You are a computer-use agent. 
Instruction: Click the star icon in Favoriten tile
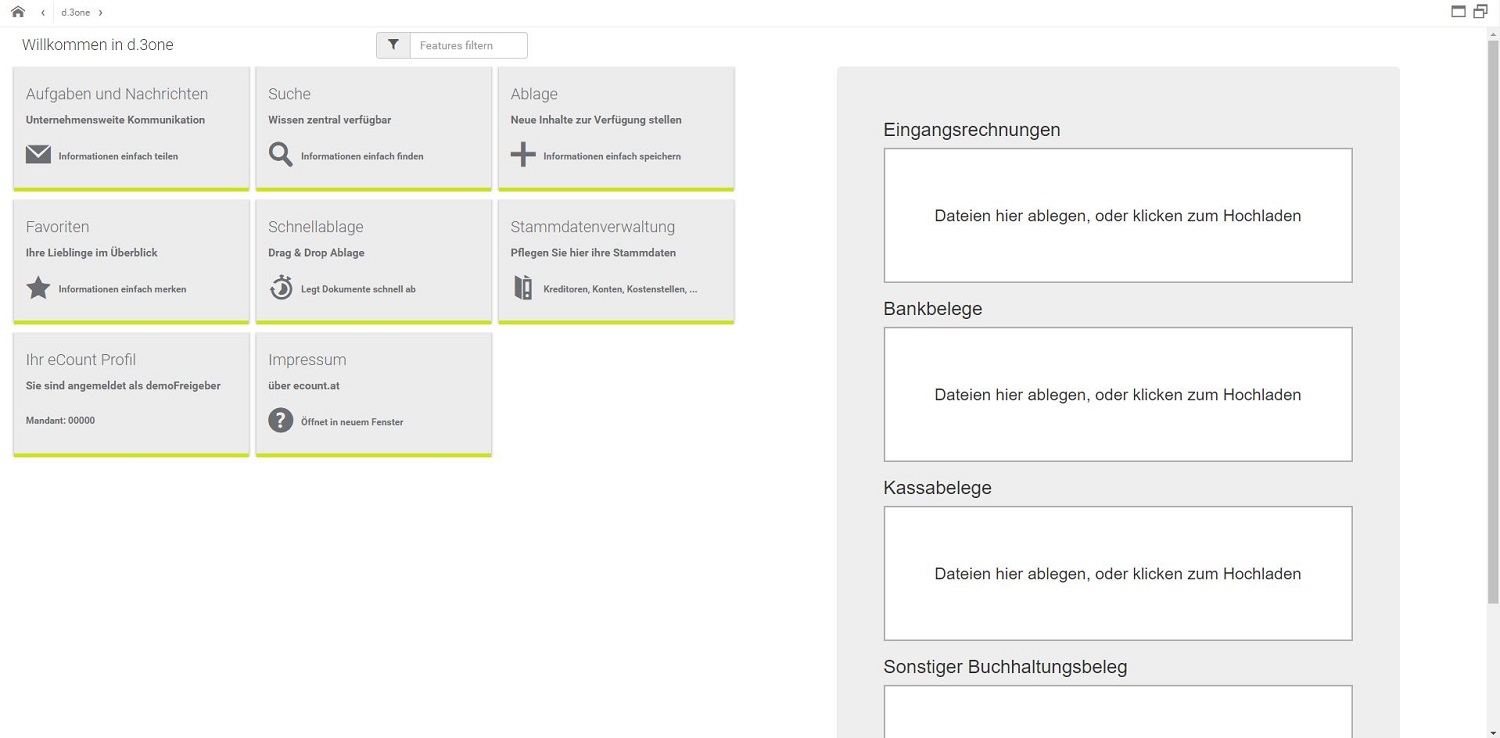click(x=38, y=288)
